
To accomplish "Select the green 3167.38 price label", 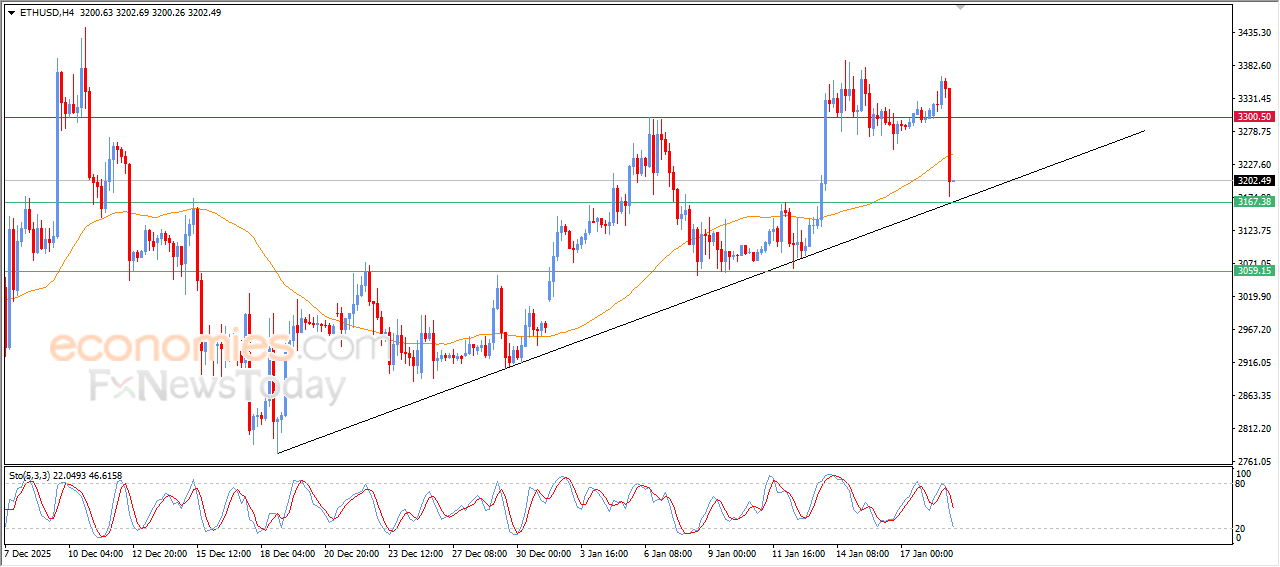I will [1254, 202].
